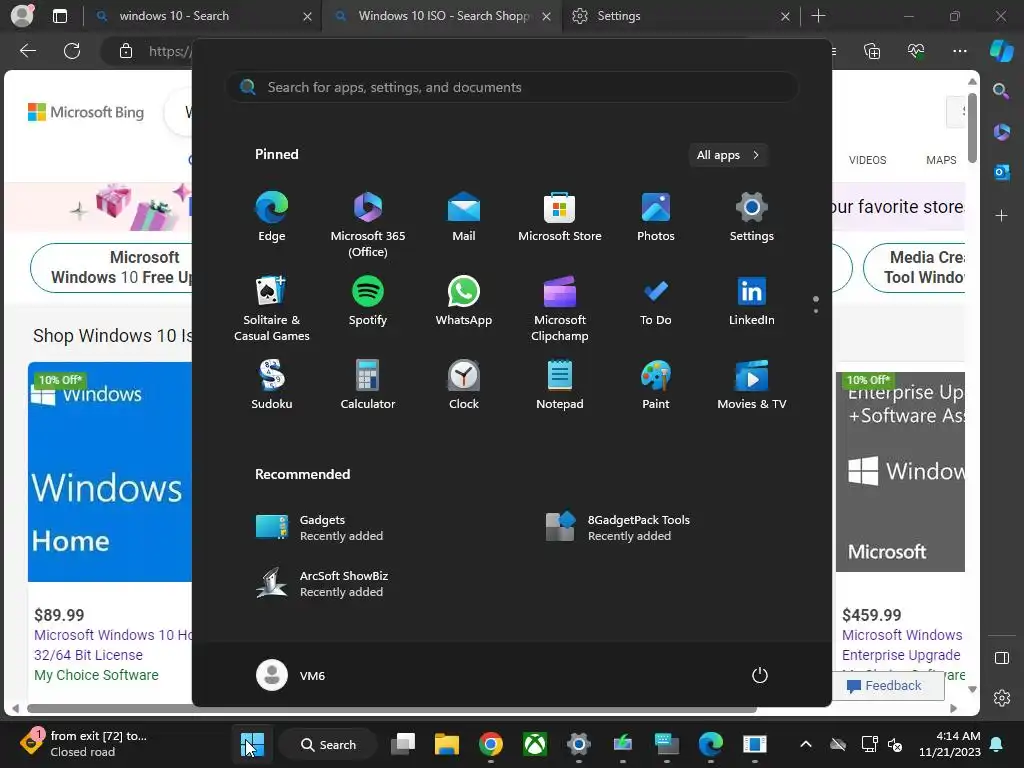
Task: Open the notification bell
Action: pyautogui.click(x=997, y=744)
